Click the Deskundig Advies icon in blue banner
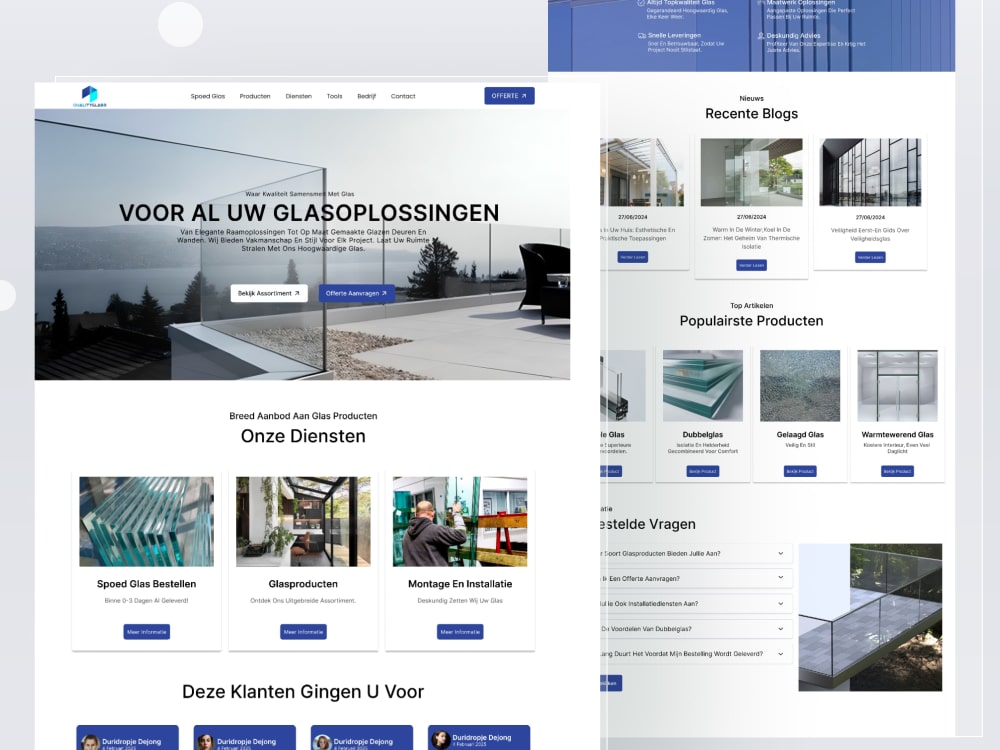 coord(761,36)
